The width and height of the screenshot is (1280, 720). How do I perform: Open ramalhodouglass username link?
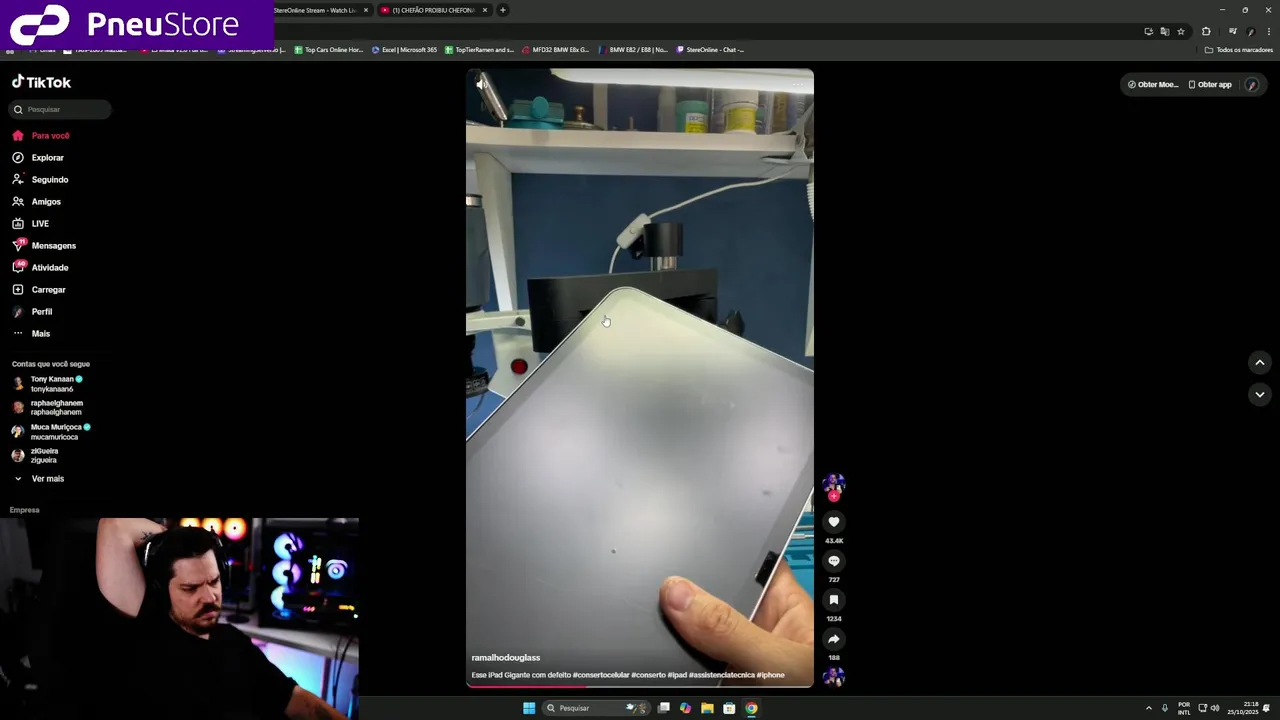click(x=506, y=658)
